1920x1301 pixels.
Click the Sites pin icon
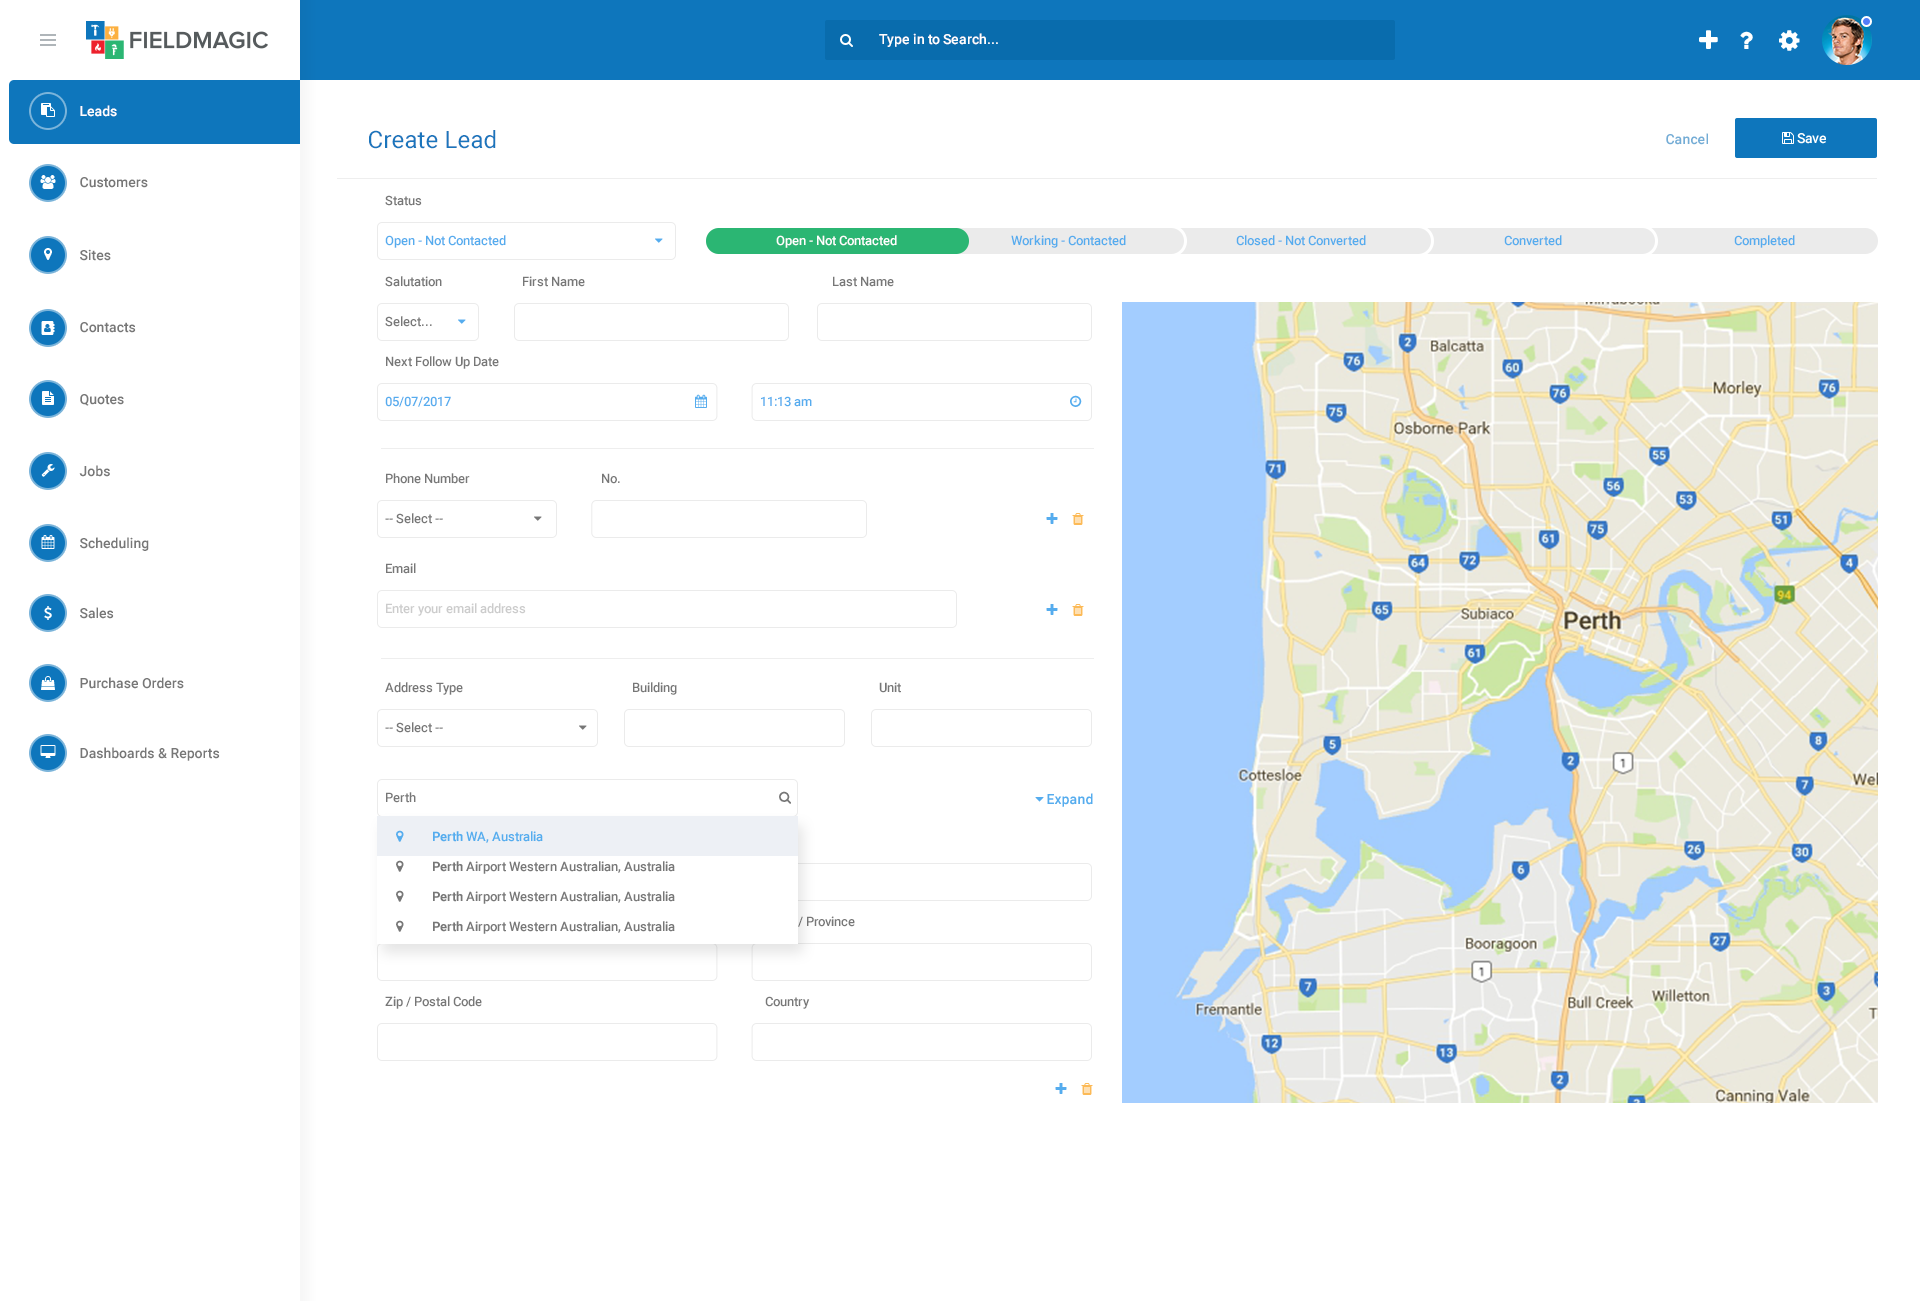click(x=48, y=255)
